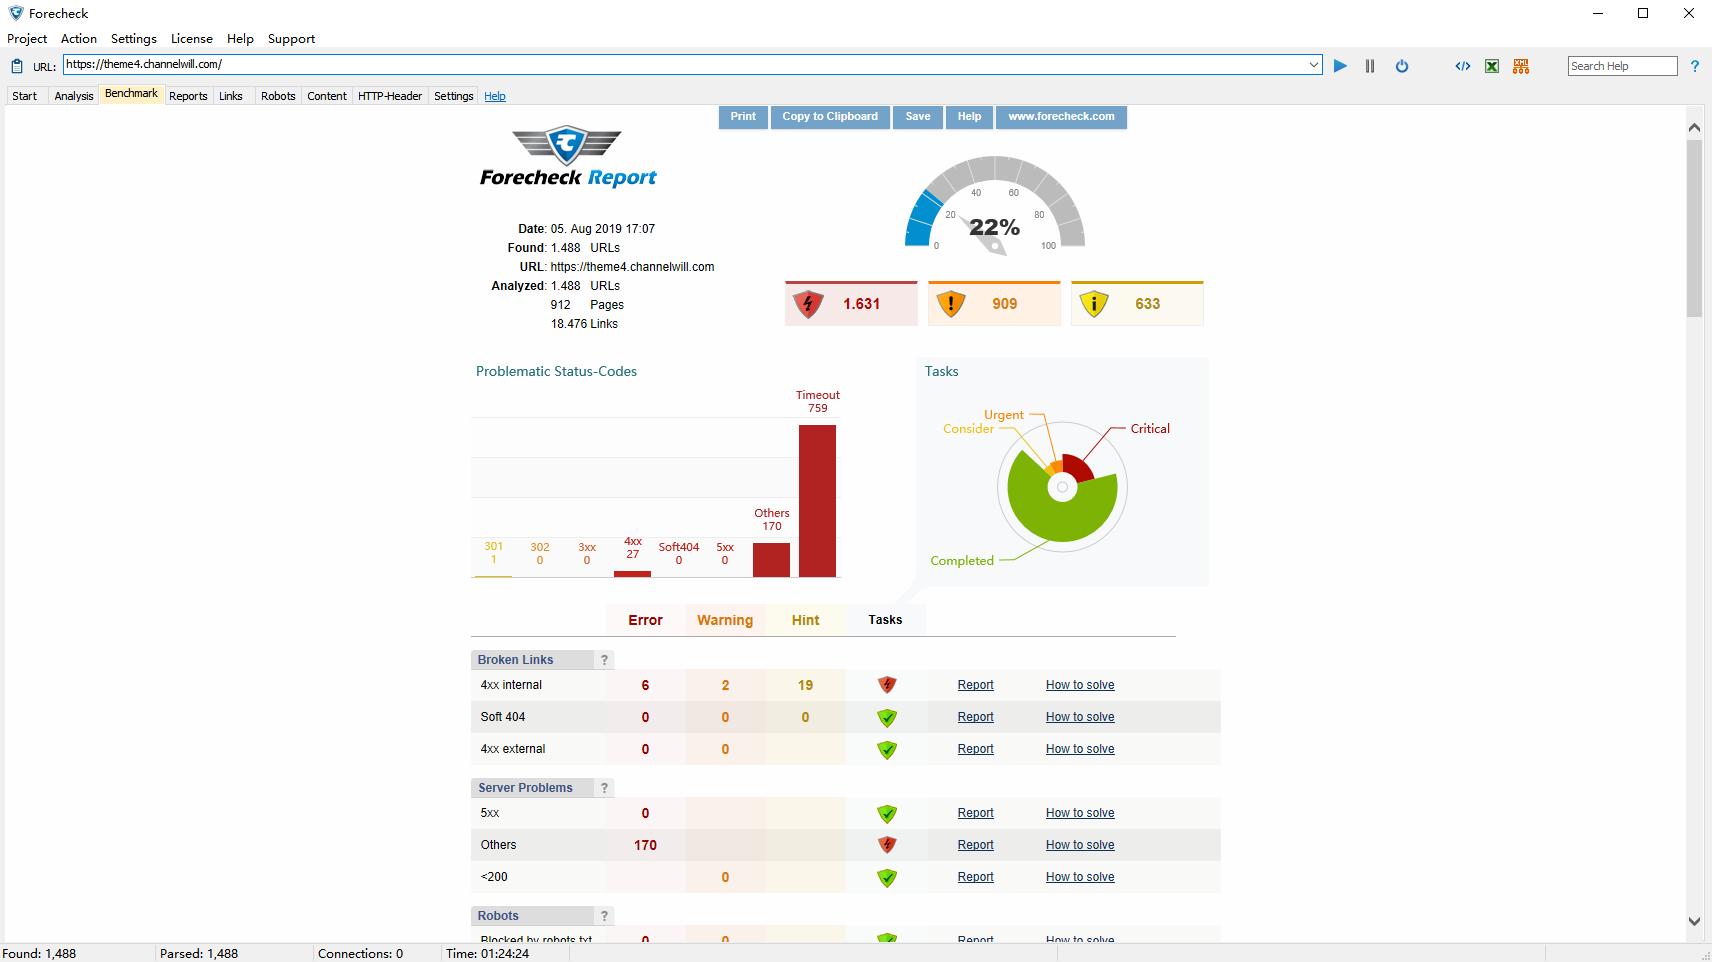1712x962 pixels.
Task: Click the red critical errors shield 1.631
Action: 851,304
